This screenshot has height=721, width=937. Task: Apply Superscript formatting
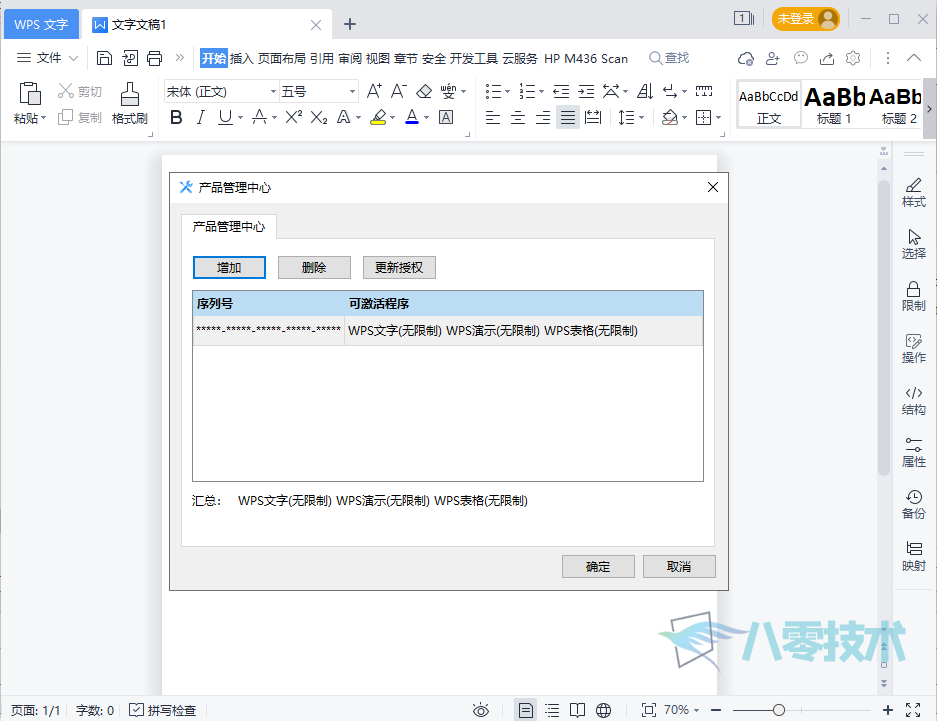click(293, 117)
